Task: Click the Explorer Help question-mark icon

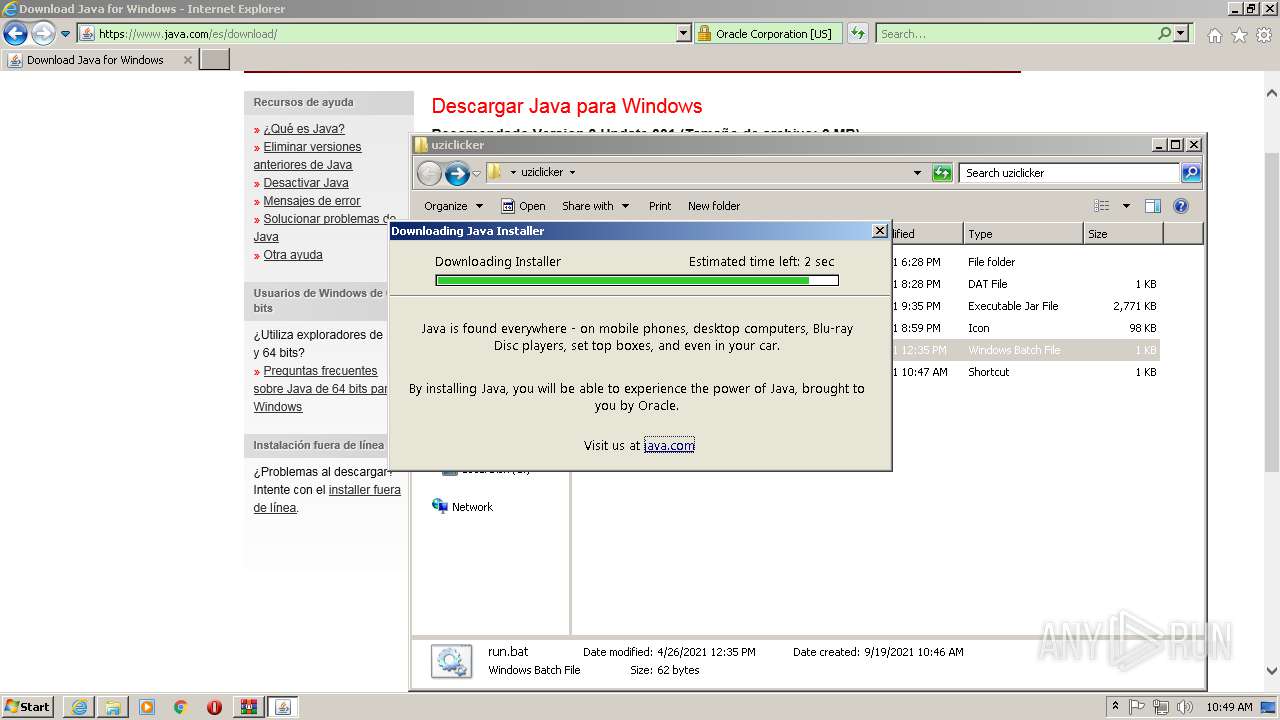Action: [1181, 206]
